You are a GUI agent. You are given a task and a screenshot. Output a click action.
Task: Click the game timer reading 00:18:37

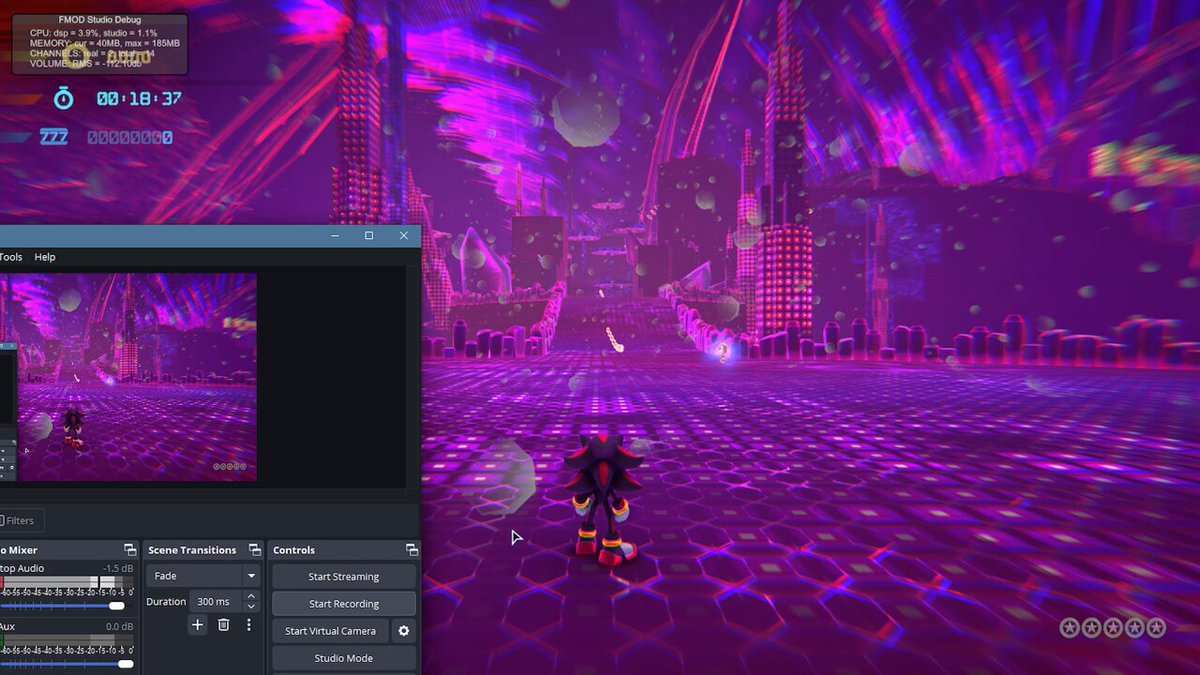[x=139, y=99]
